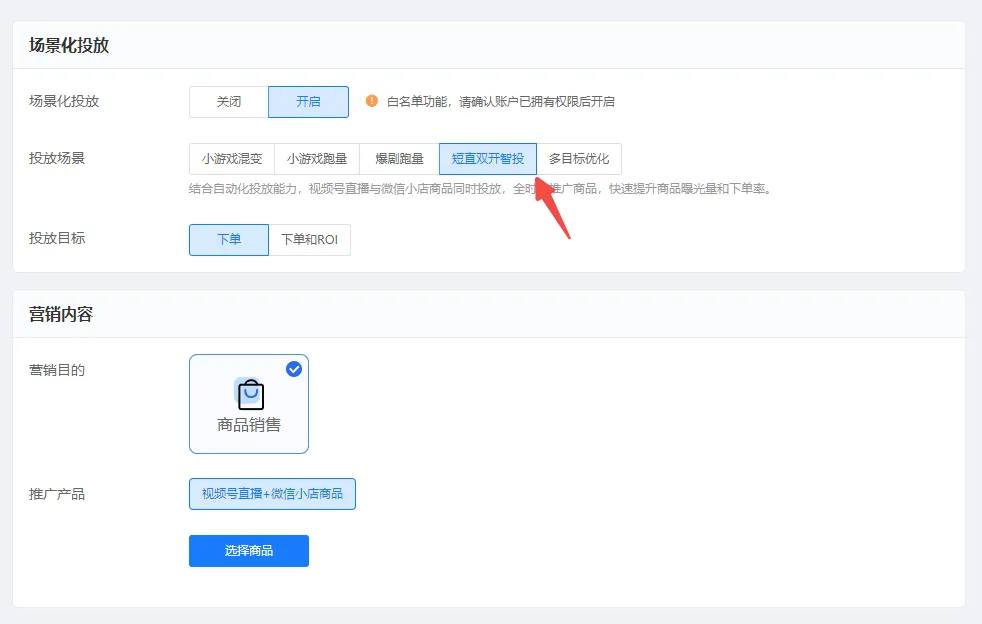
Task: Click the 投放目标 field label
Action: click(x=57, y=238)
